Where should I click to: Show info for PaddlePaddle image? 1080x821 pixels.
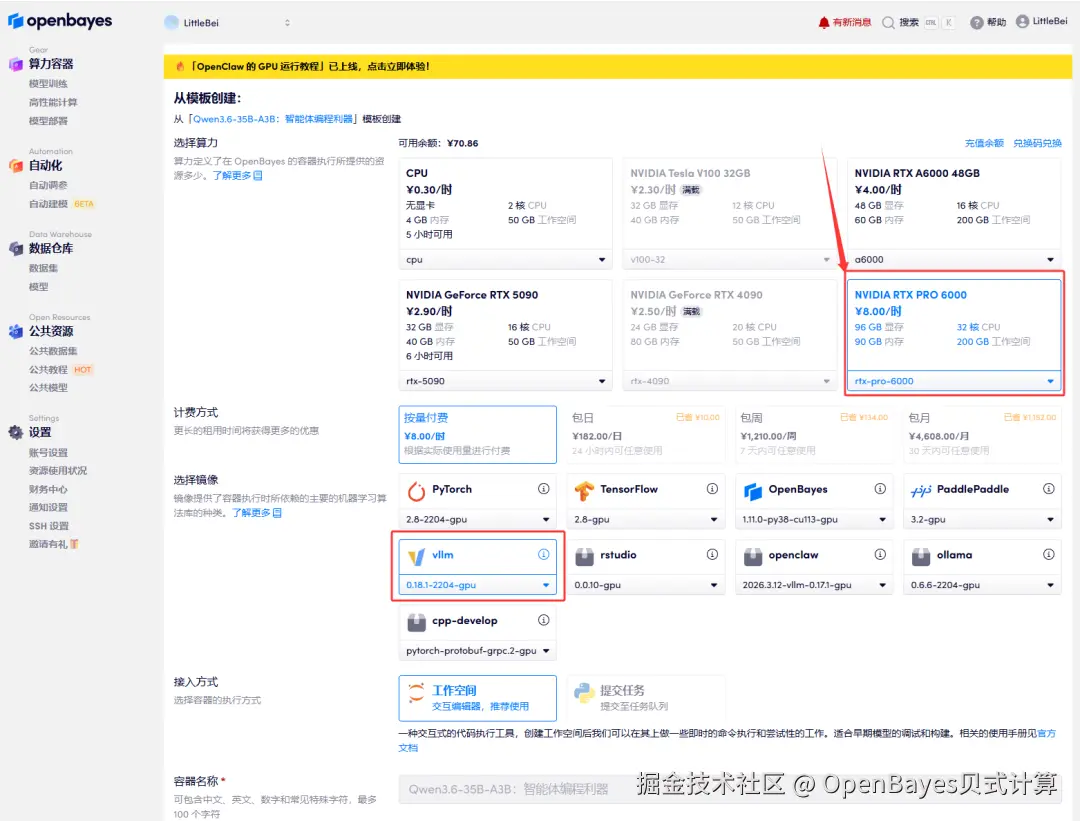tap(1048, 489)
